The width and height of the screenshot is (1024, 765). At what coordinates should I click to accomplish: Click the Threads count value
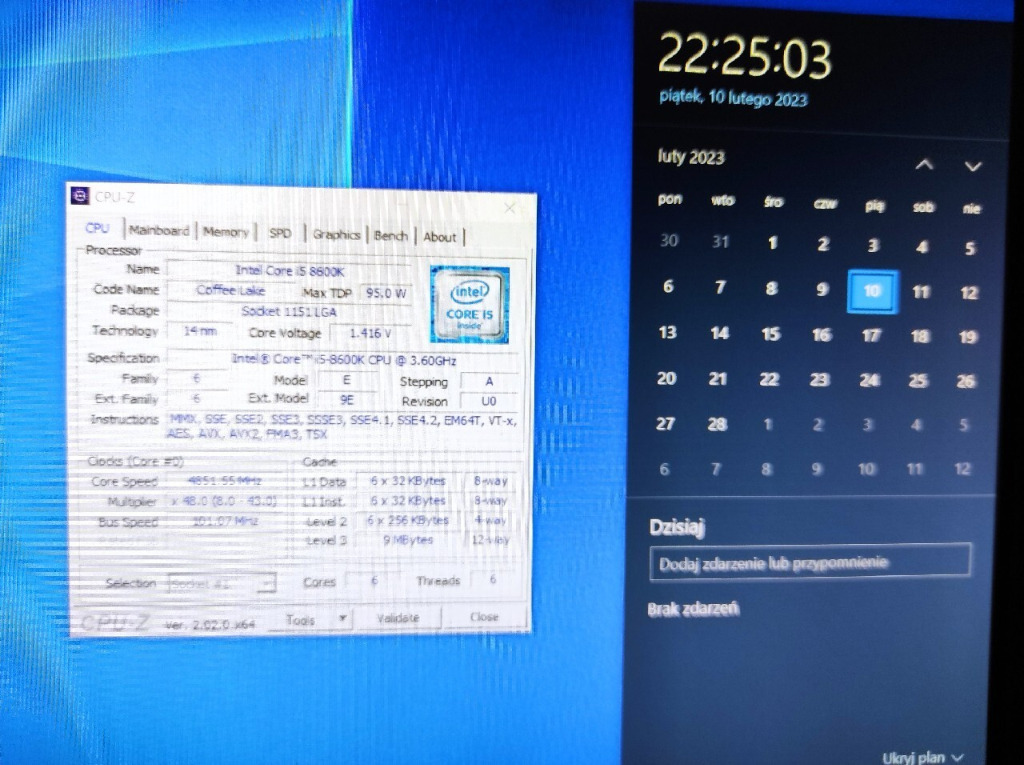tap(493, 579)
